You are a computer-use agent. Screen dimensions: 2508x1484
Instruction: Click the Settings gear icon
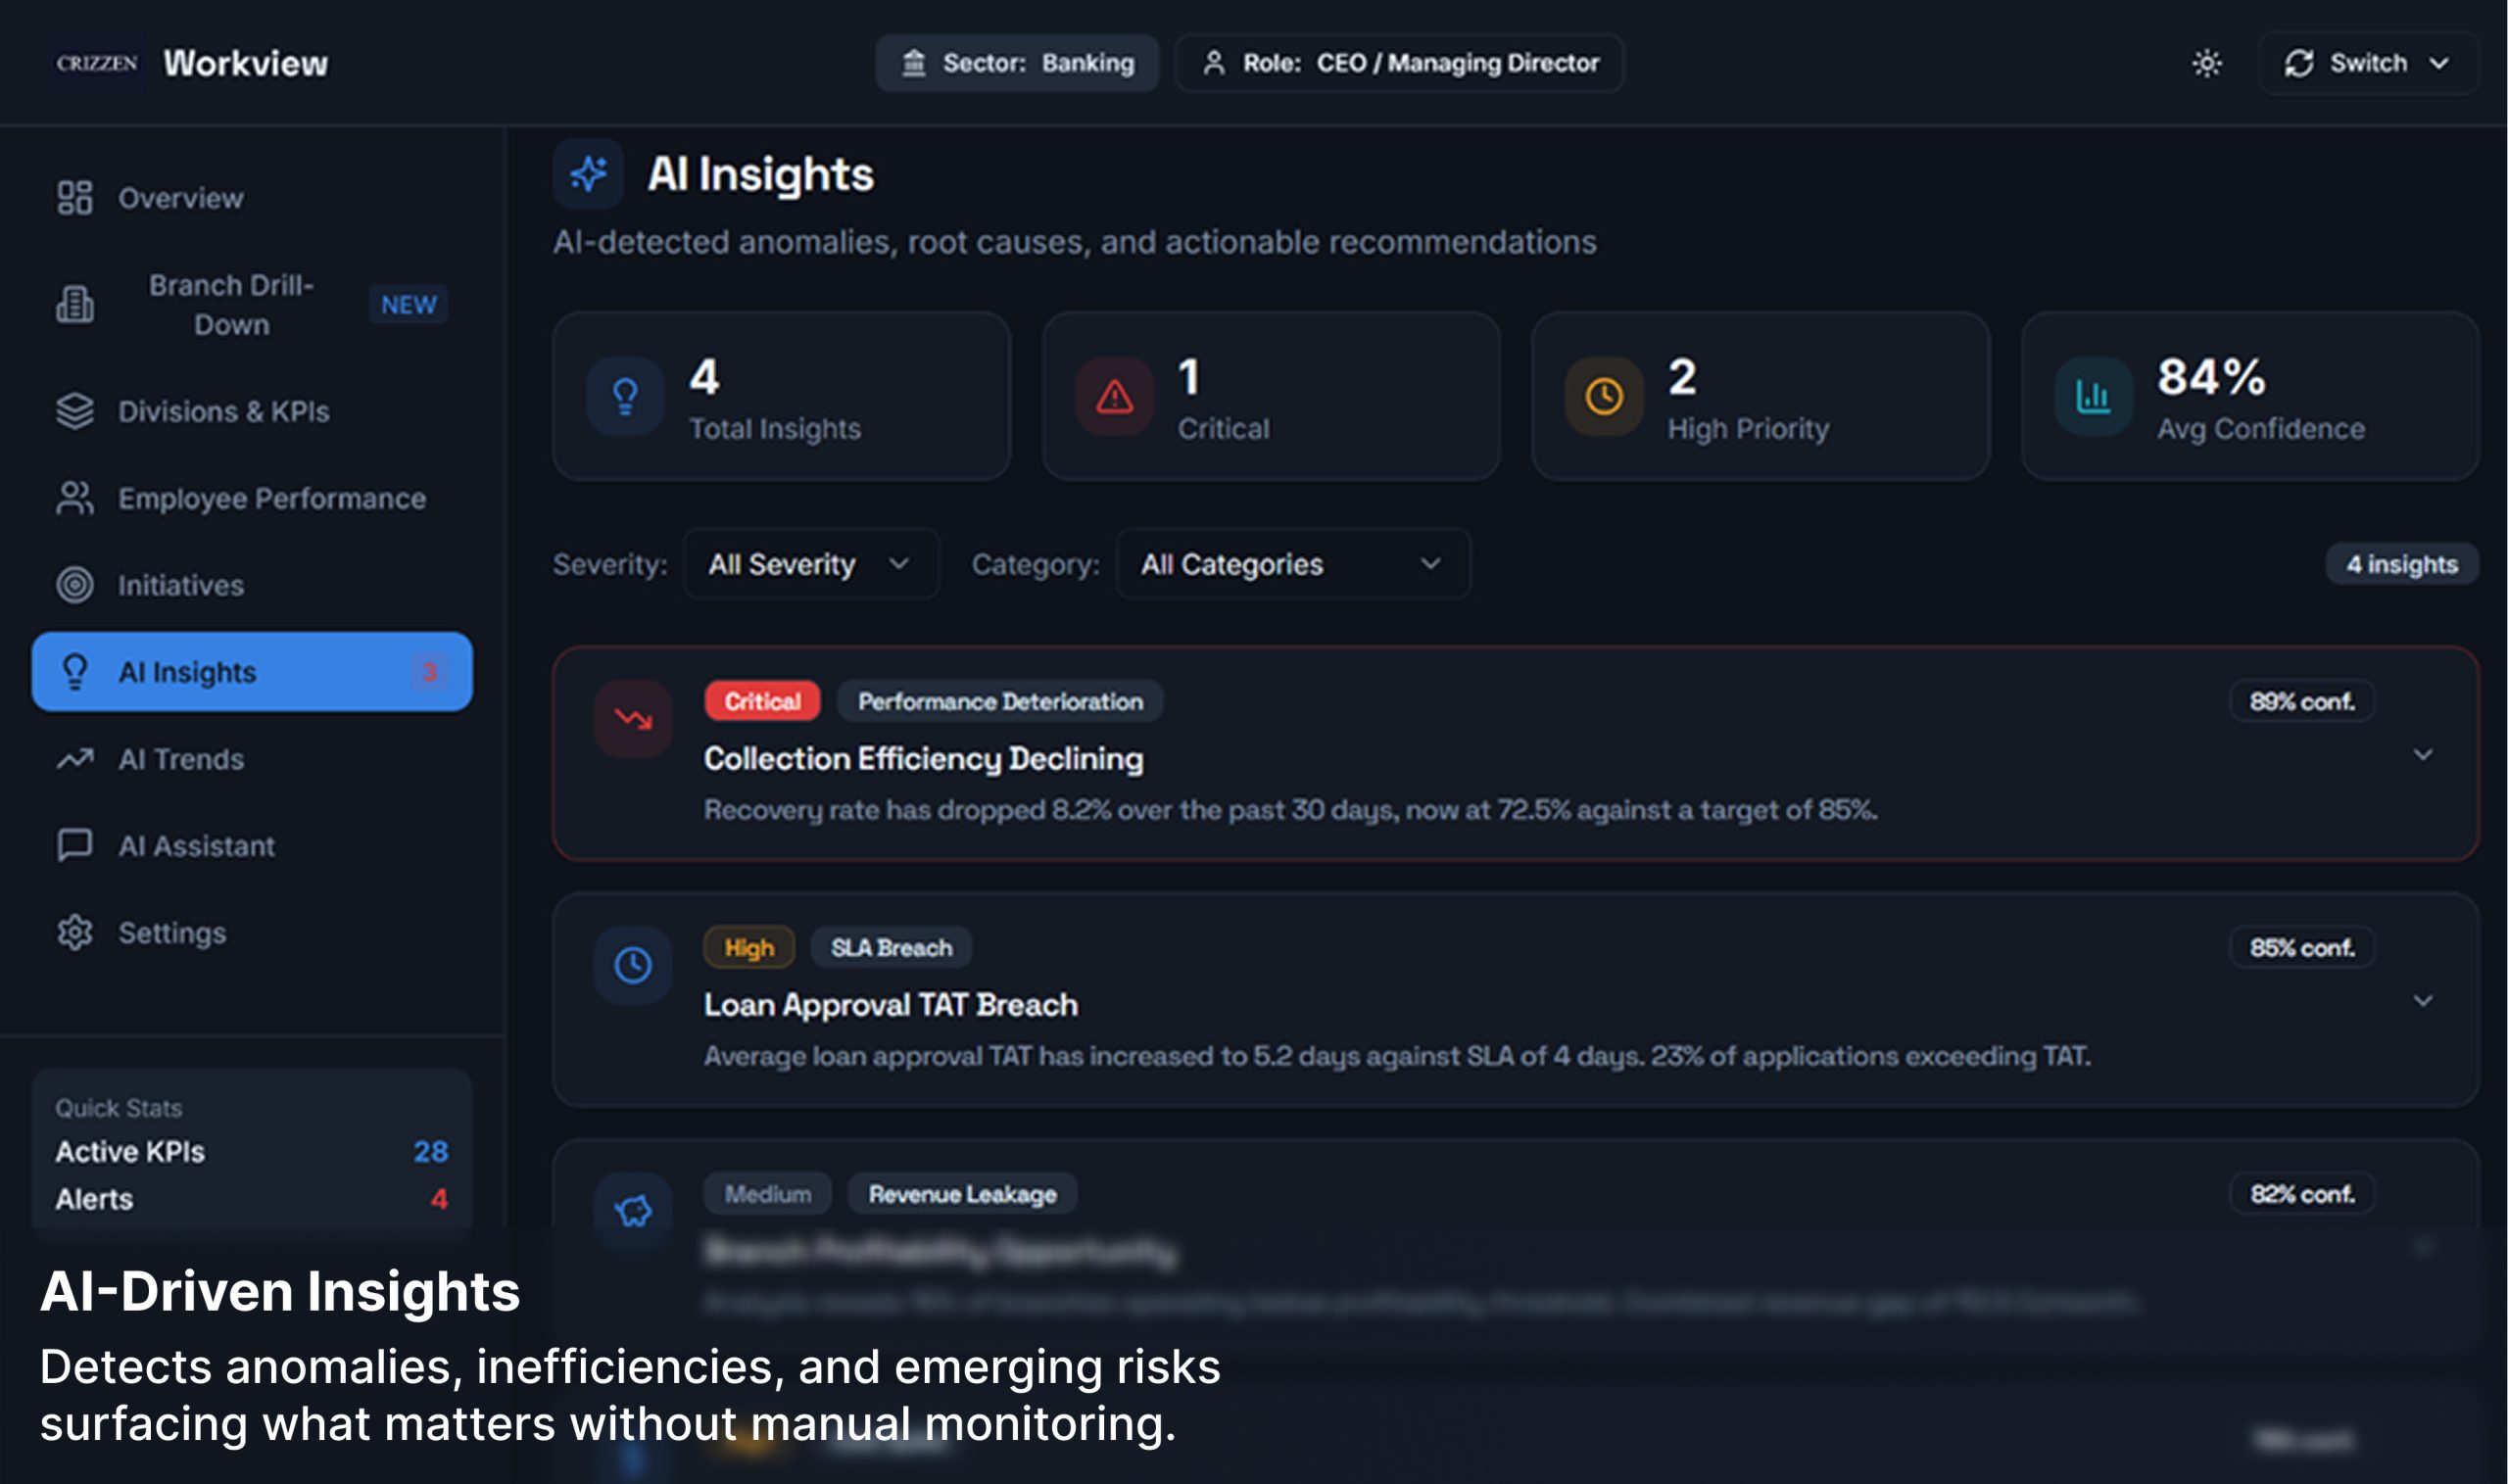(75, 933)
